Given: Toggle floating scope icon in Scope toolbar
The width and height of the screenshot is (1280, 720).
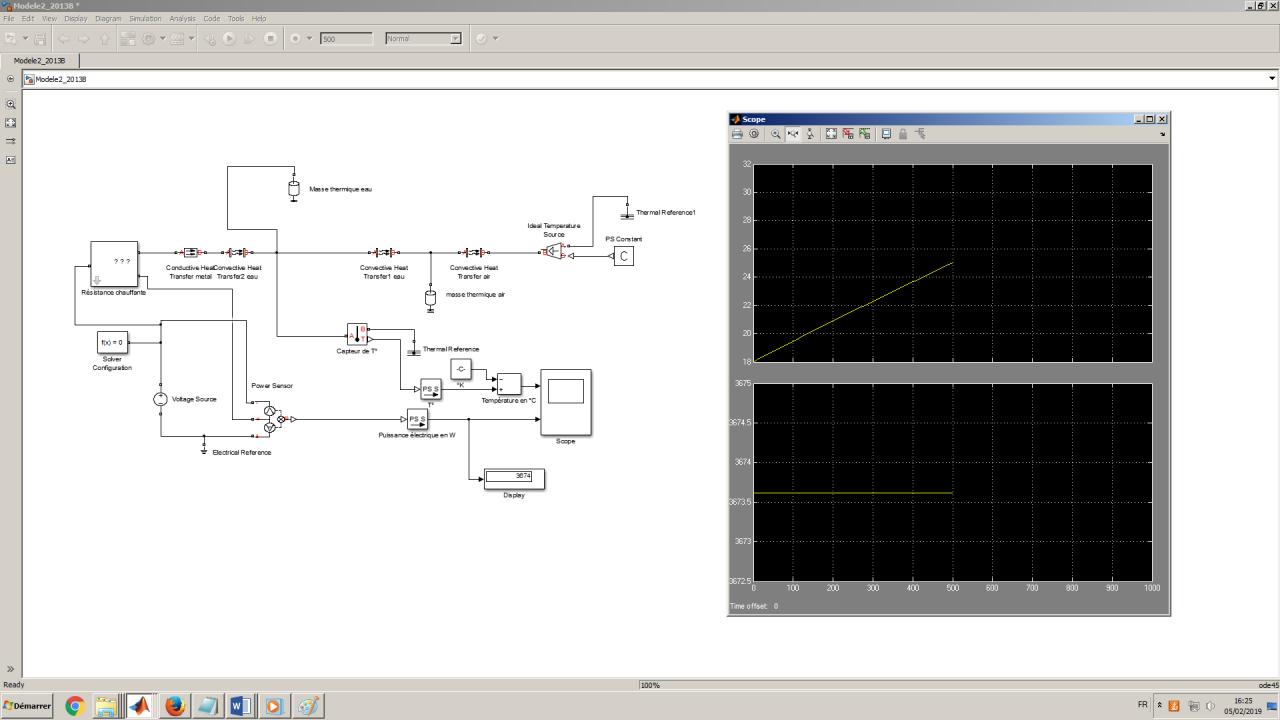Looking at the screenshot, I should [x=886, y=134].
